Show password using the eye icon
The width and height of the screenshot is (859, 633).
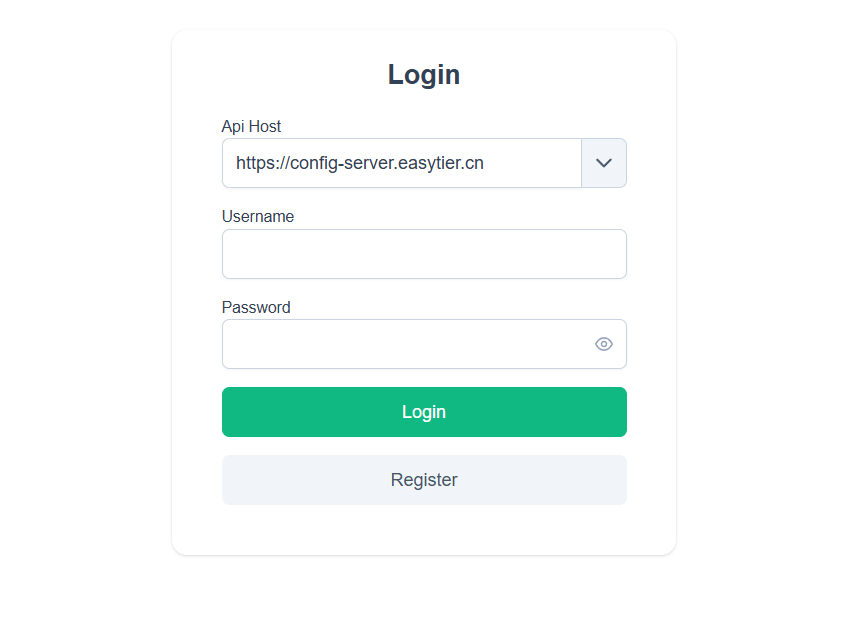coord(604,344)
